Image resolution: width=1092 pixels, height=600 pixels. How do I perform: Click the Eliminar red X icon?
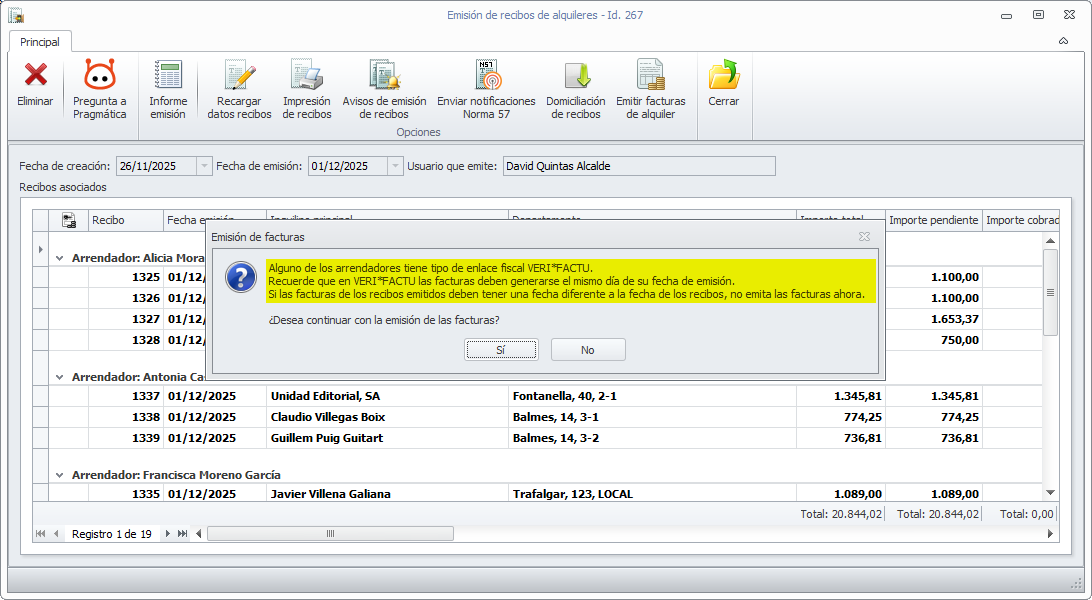(x=36, y=74)
